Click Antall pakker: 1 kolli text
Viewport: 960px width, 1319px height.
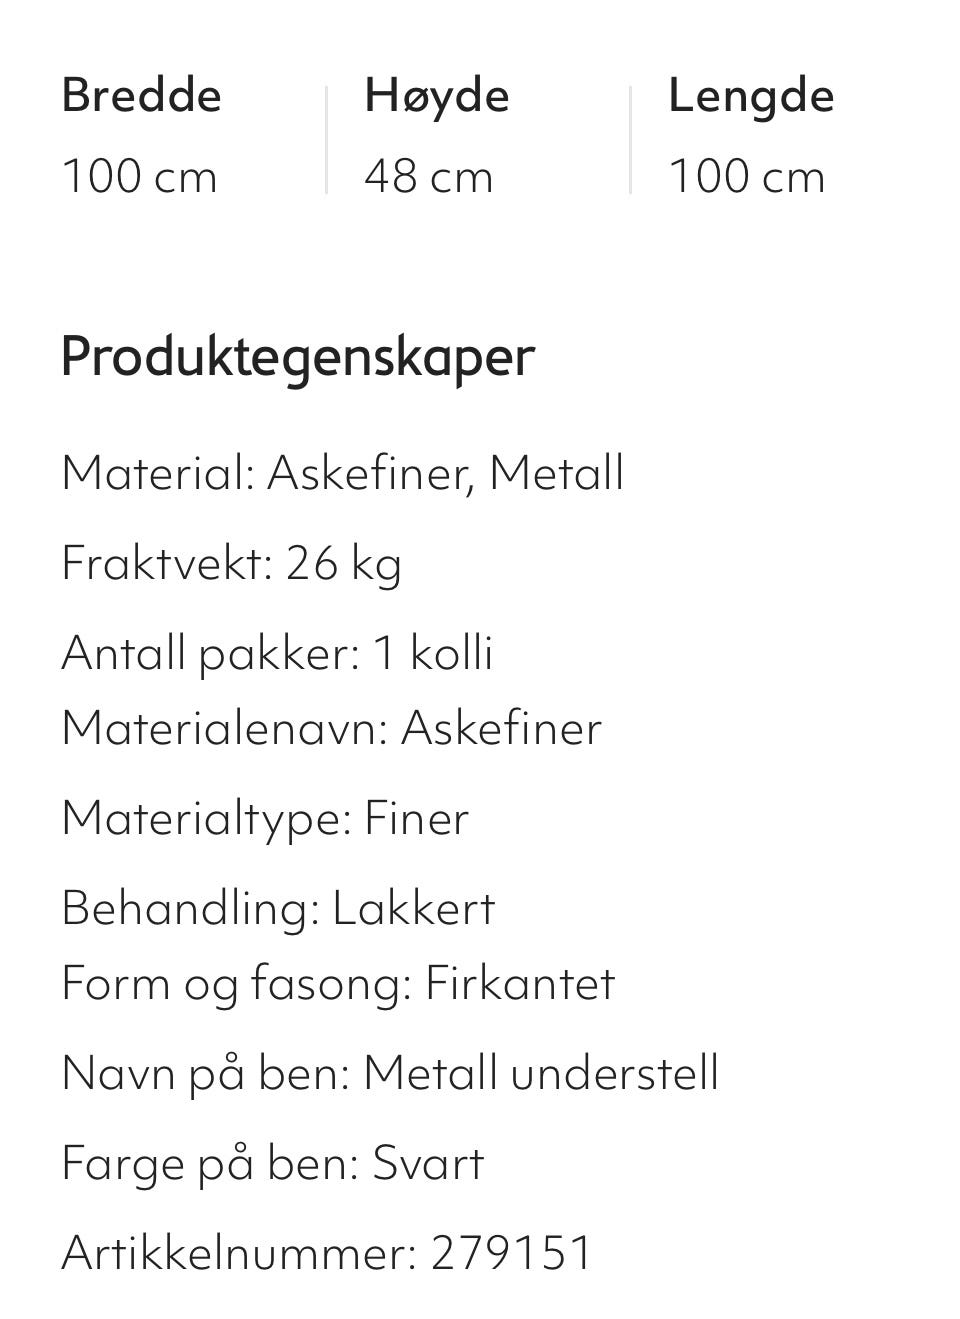pyautogui.click(x=277, y=654)
